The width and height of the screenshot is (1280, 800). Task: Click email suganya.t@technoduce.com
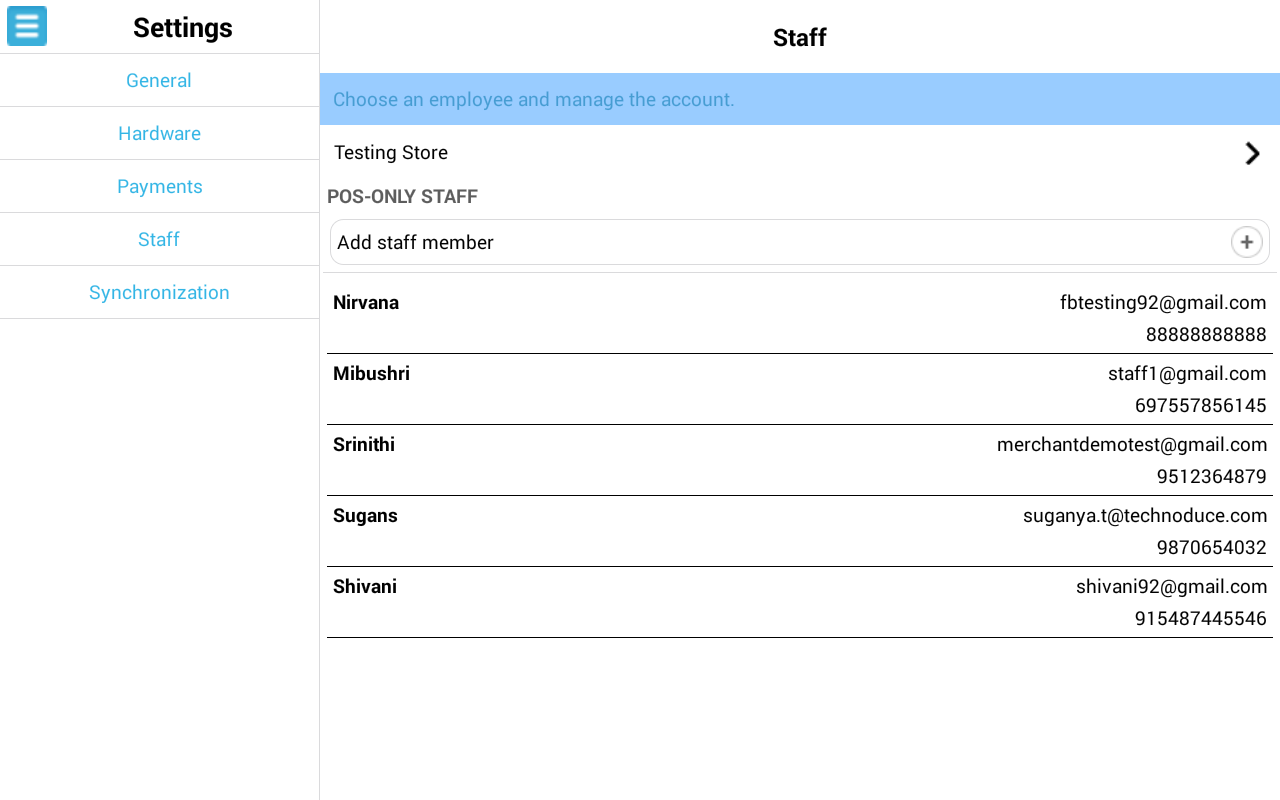(x=1145, y=516)
